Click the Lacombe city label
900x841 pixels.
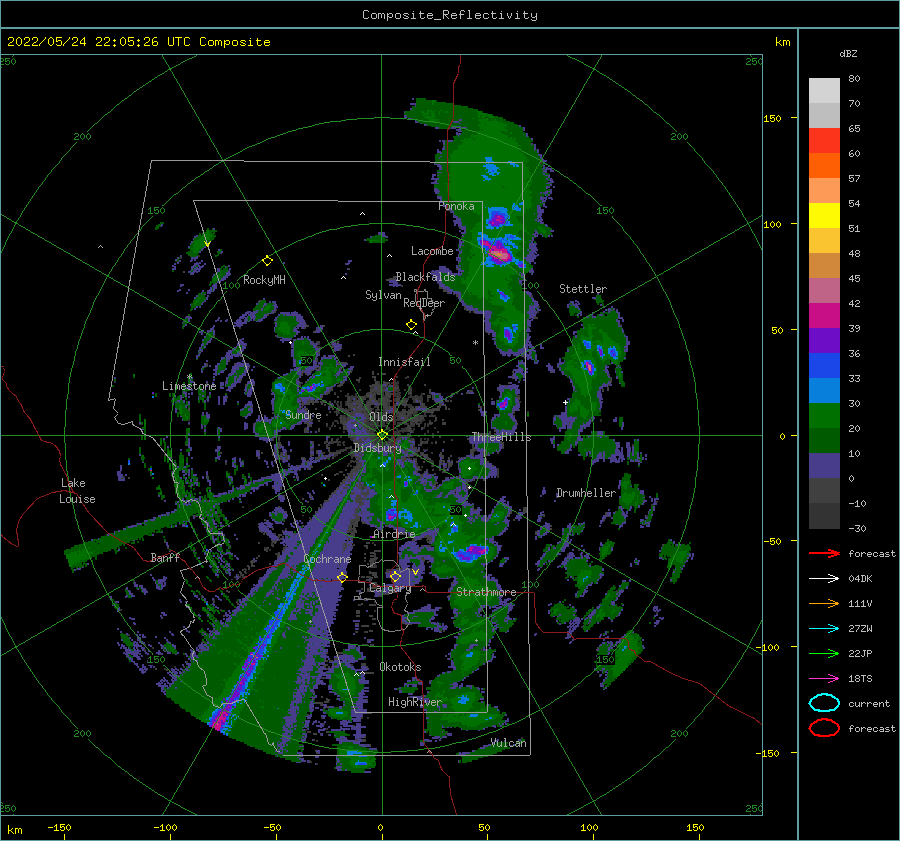pyautogui.click(x=432, y=251)
